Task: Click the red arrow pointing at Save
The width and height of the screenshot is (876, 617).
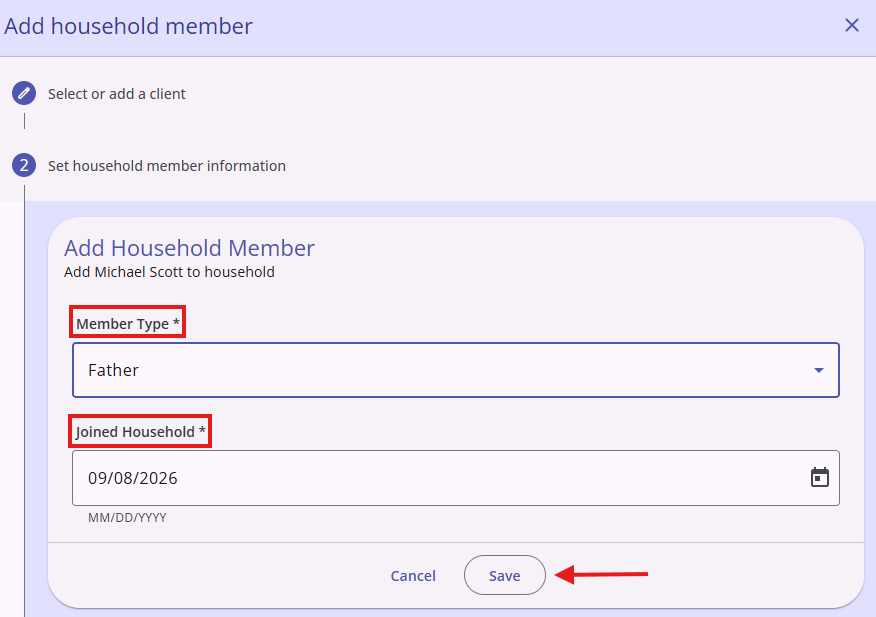Action: pos(601,575)
